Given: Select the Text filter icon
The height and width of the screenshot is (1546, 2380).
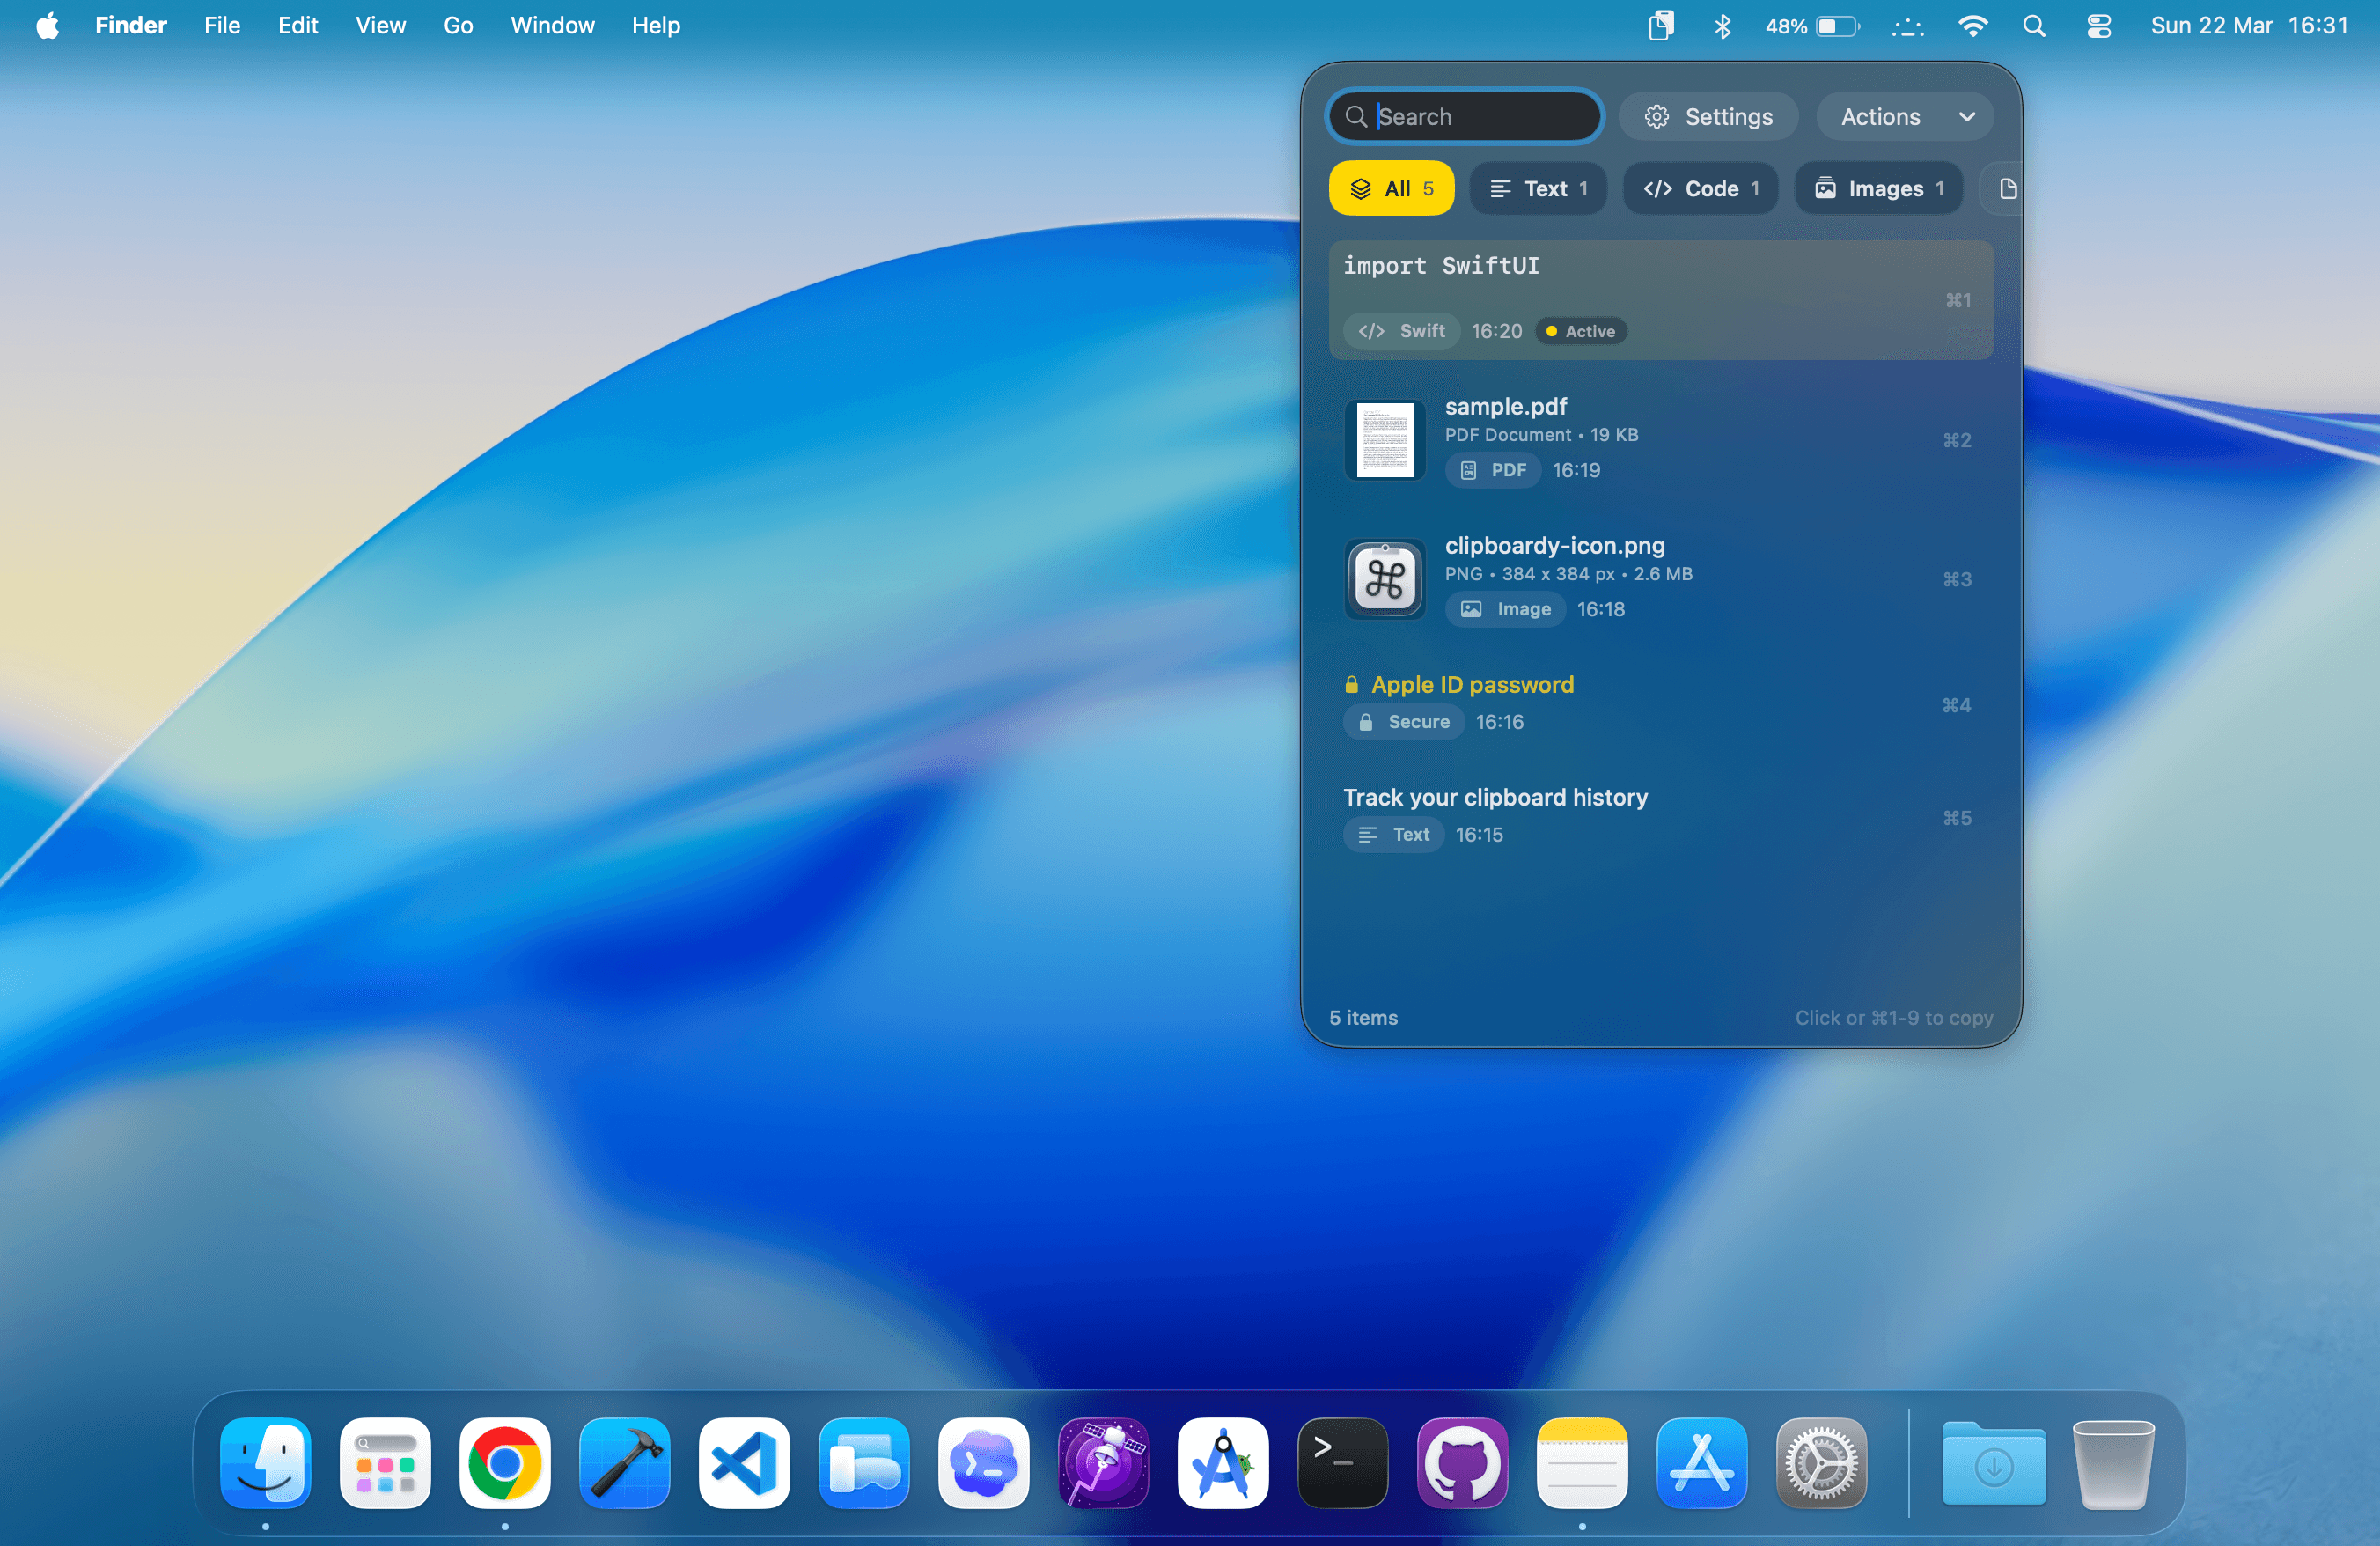Looking at the screenshot, I should pyautogui.click(x=1500, y=188).
